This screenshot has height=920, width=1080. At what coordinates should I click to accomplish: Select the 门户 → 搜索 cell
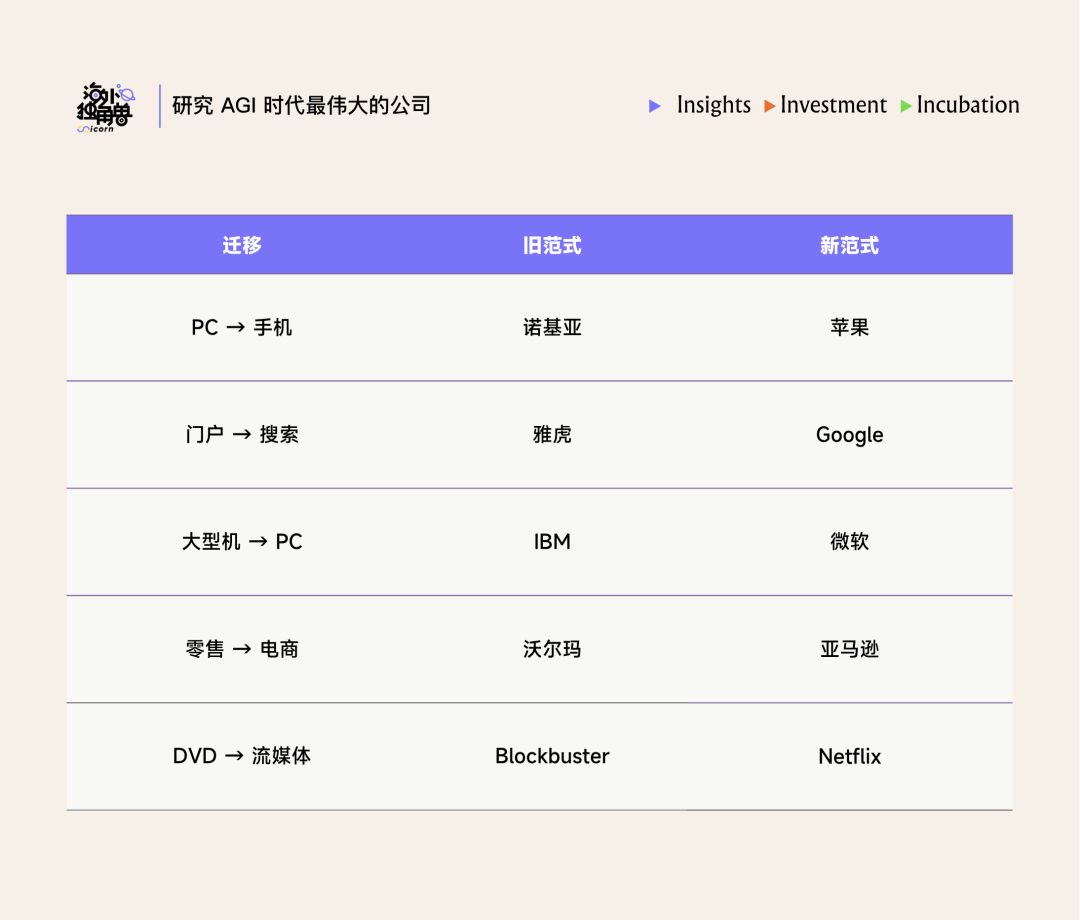(x=242, y=435)
